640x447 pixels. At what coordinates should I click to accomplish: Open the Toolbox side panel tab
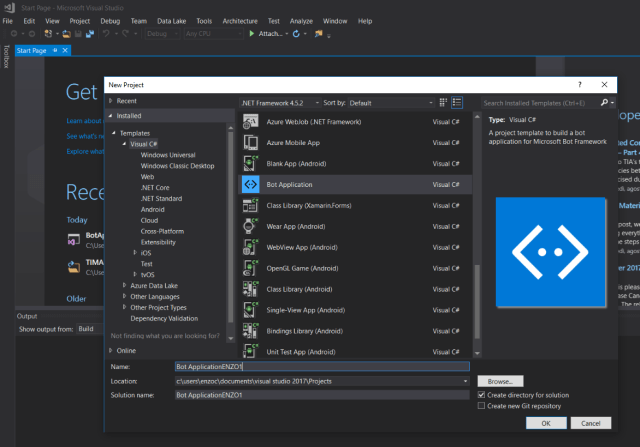tap(6, 56)
